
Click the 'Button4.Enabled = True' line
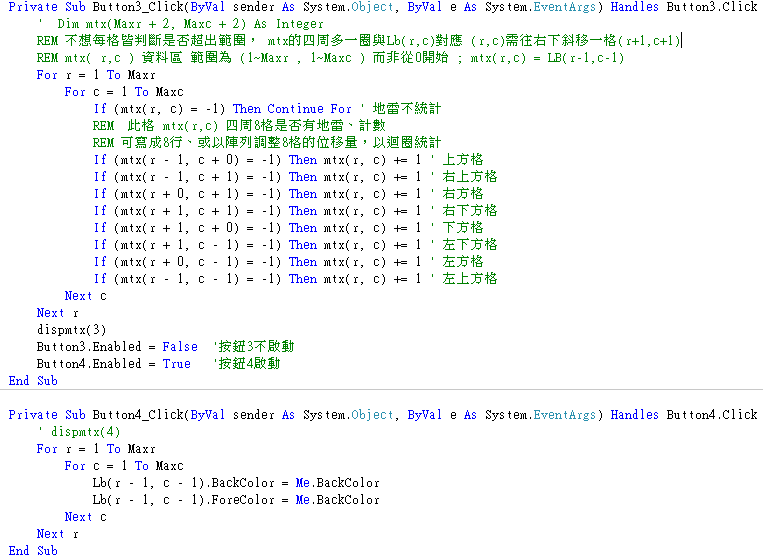114,364
